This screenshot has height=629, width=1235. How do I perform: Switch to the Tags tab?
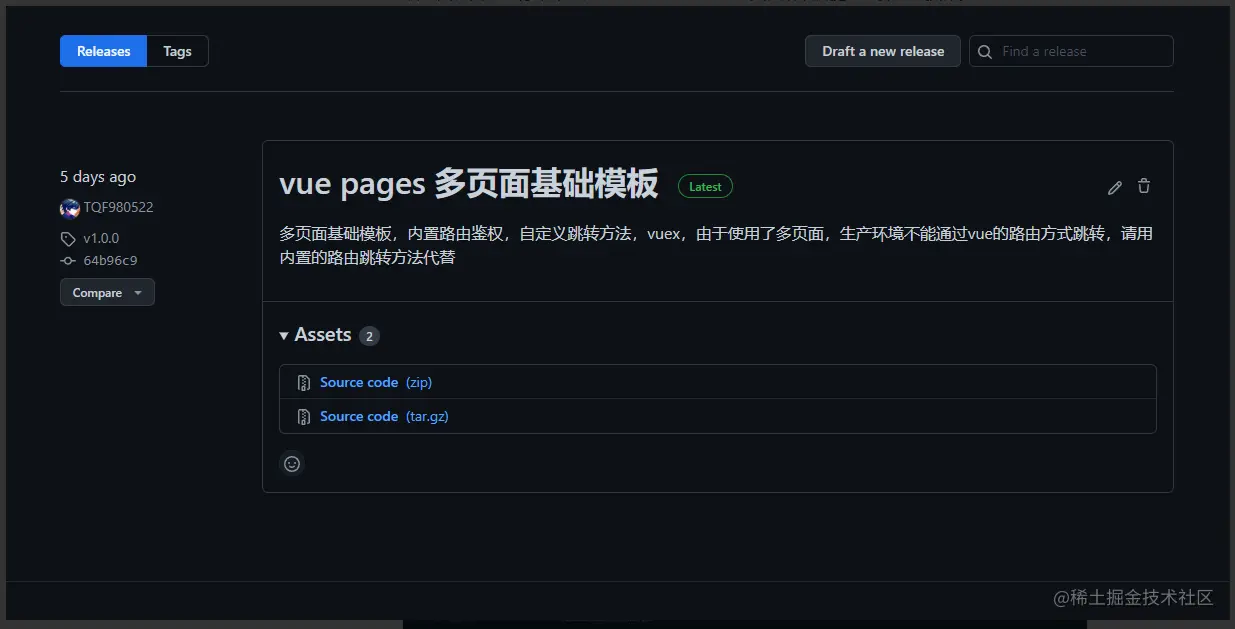coord(177,51)
